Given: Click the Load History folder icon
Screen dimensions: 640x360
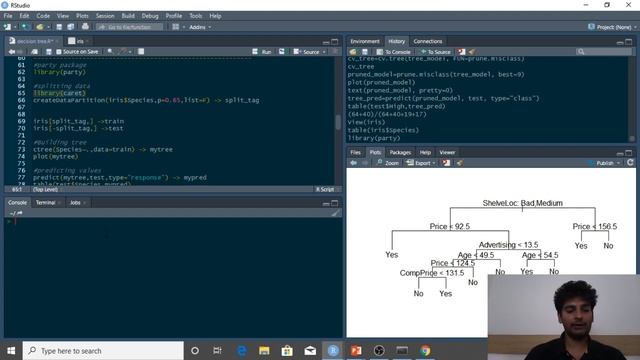Looking at the screenshot, I should 353,52.
